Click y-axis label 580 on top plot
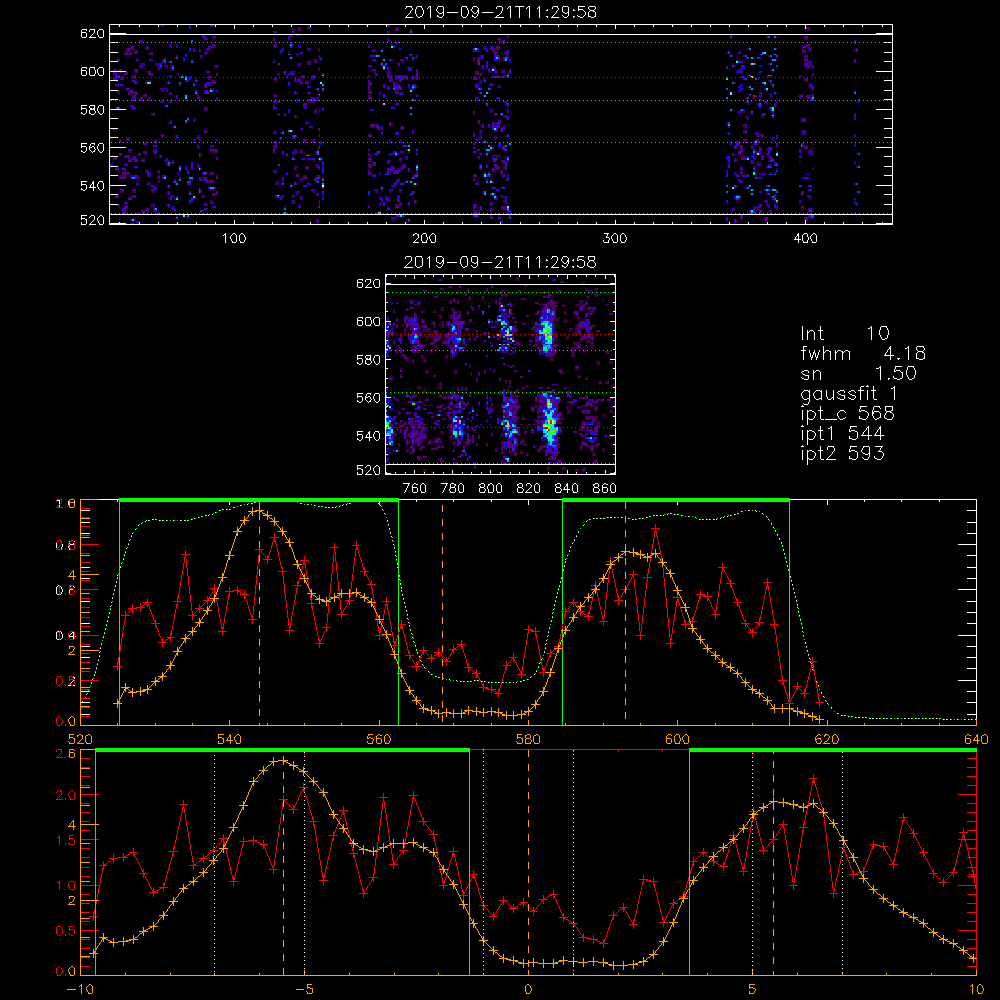Image resolution: width=1000 pixels, height=1000 pixels. tap(92, 110)
